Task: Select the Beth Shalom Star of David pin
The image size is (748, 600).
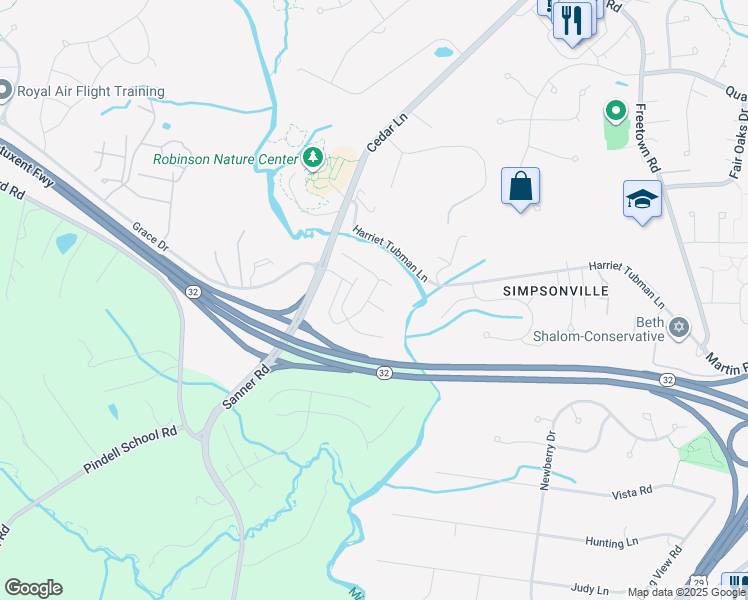Action: [x=678, y=329]
